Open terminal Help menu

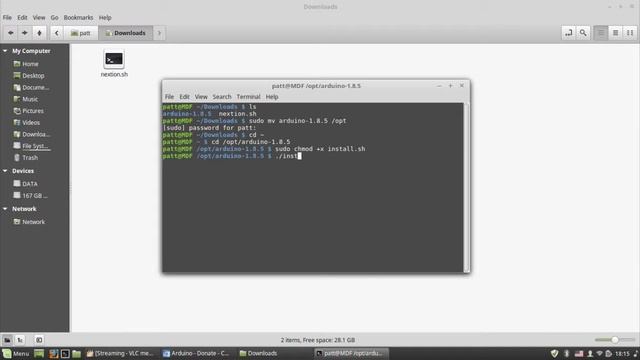(x=272, y=97)
